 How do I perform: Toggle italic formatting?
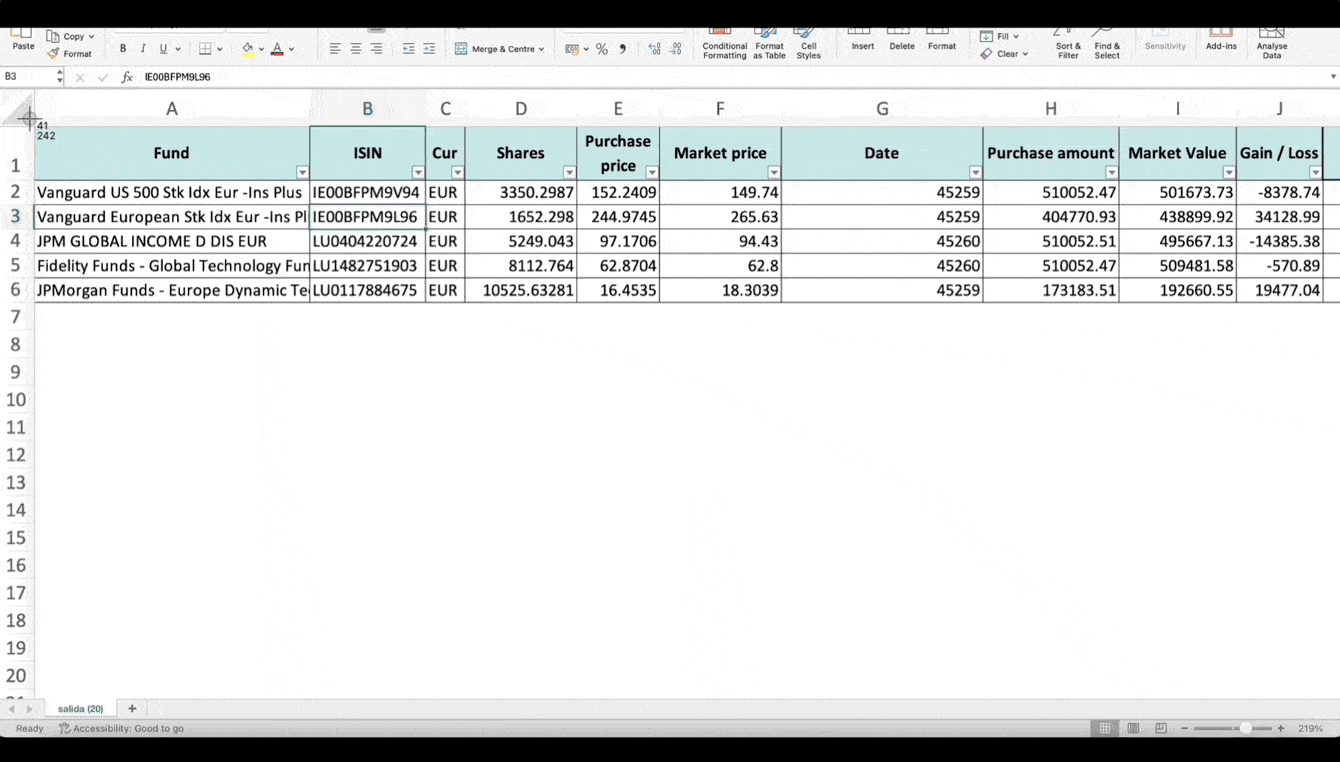coord(143,48)
